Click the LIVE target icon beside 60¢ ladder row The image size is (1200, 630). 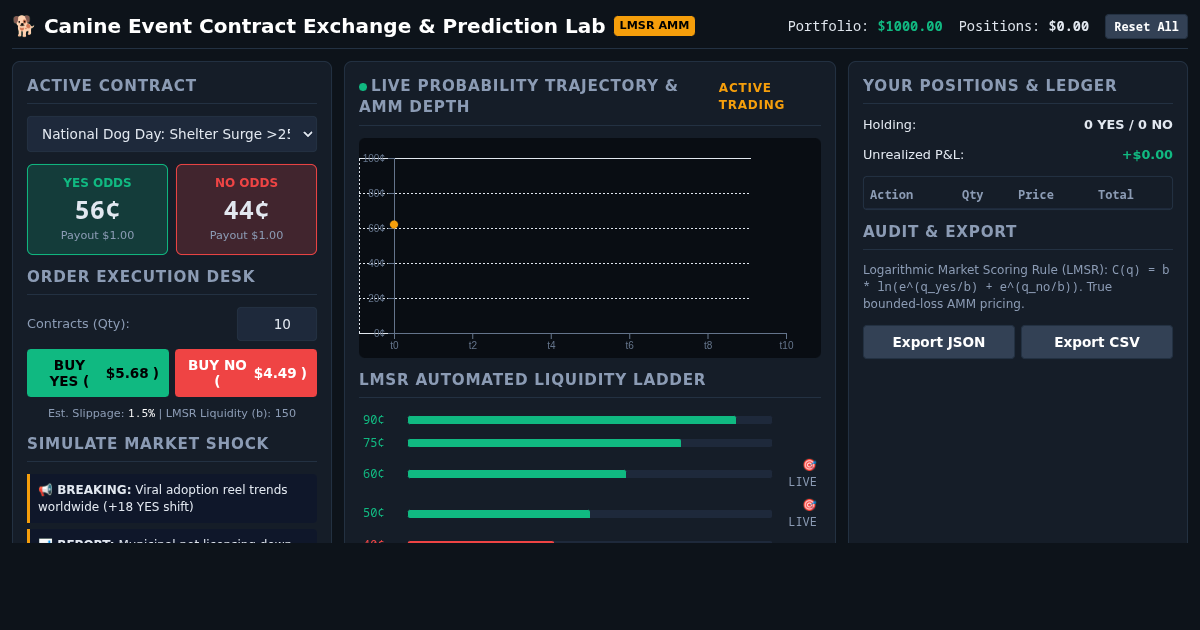(809, 465)
